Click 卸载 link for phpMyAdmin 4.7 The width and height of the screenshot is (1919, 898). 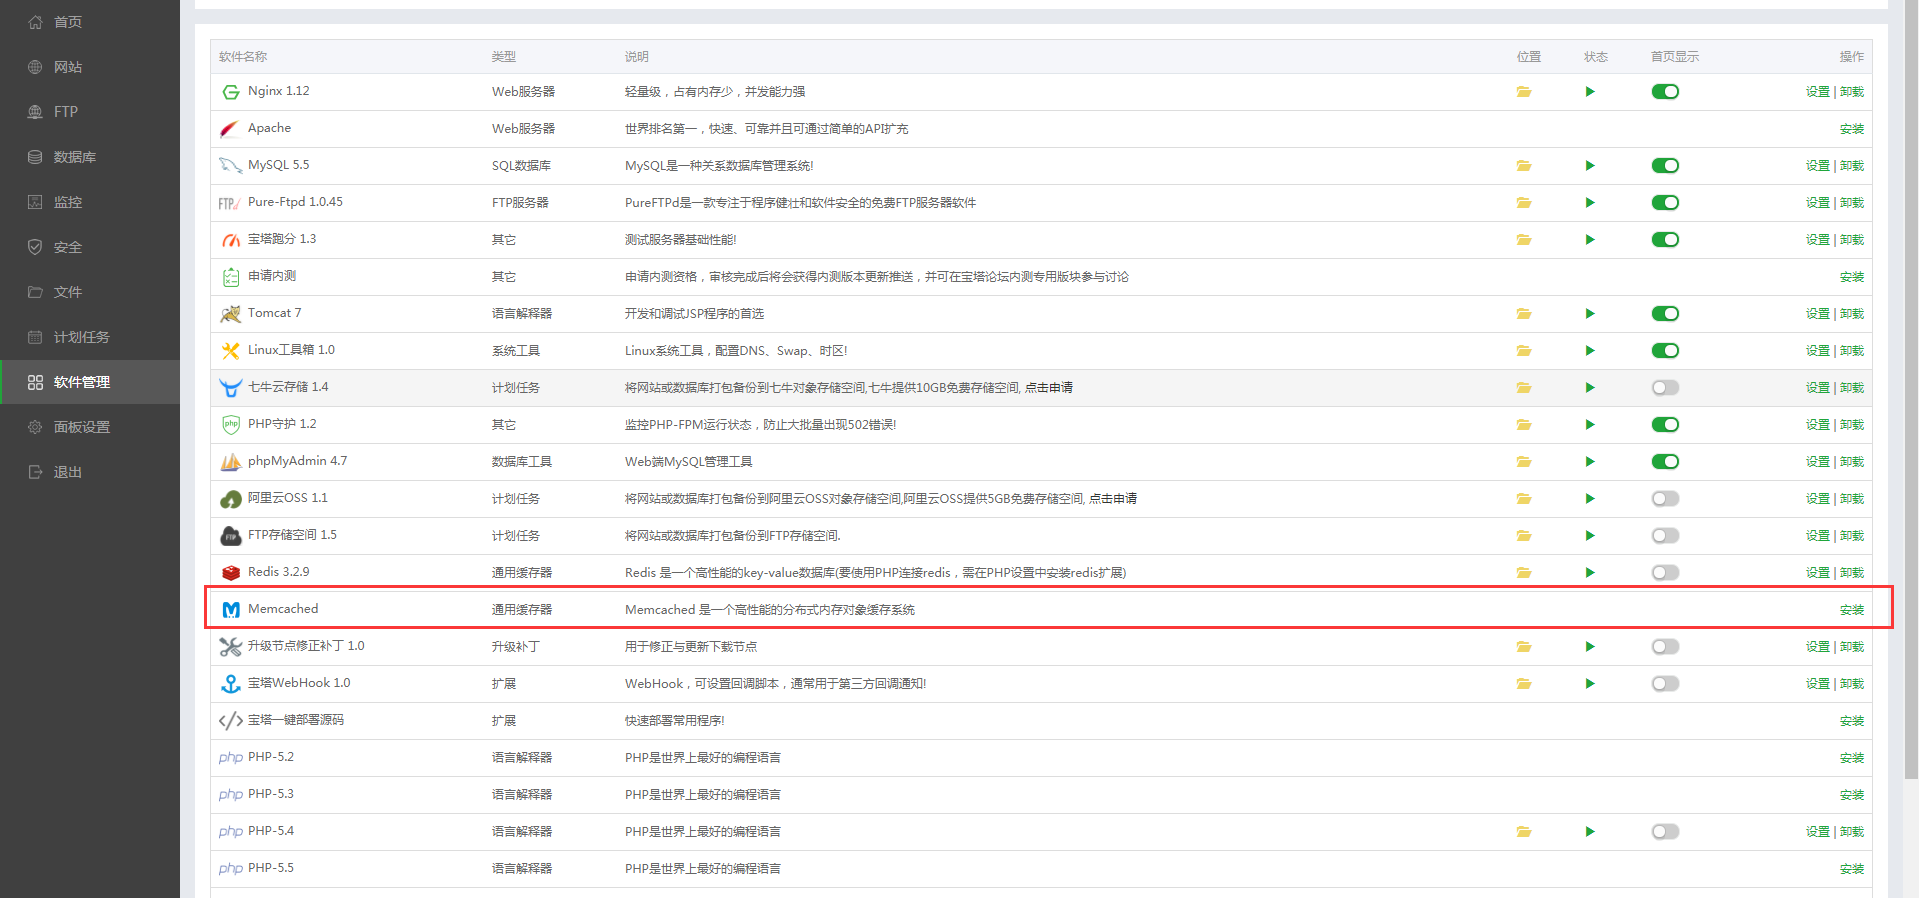1851,462
